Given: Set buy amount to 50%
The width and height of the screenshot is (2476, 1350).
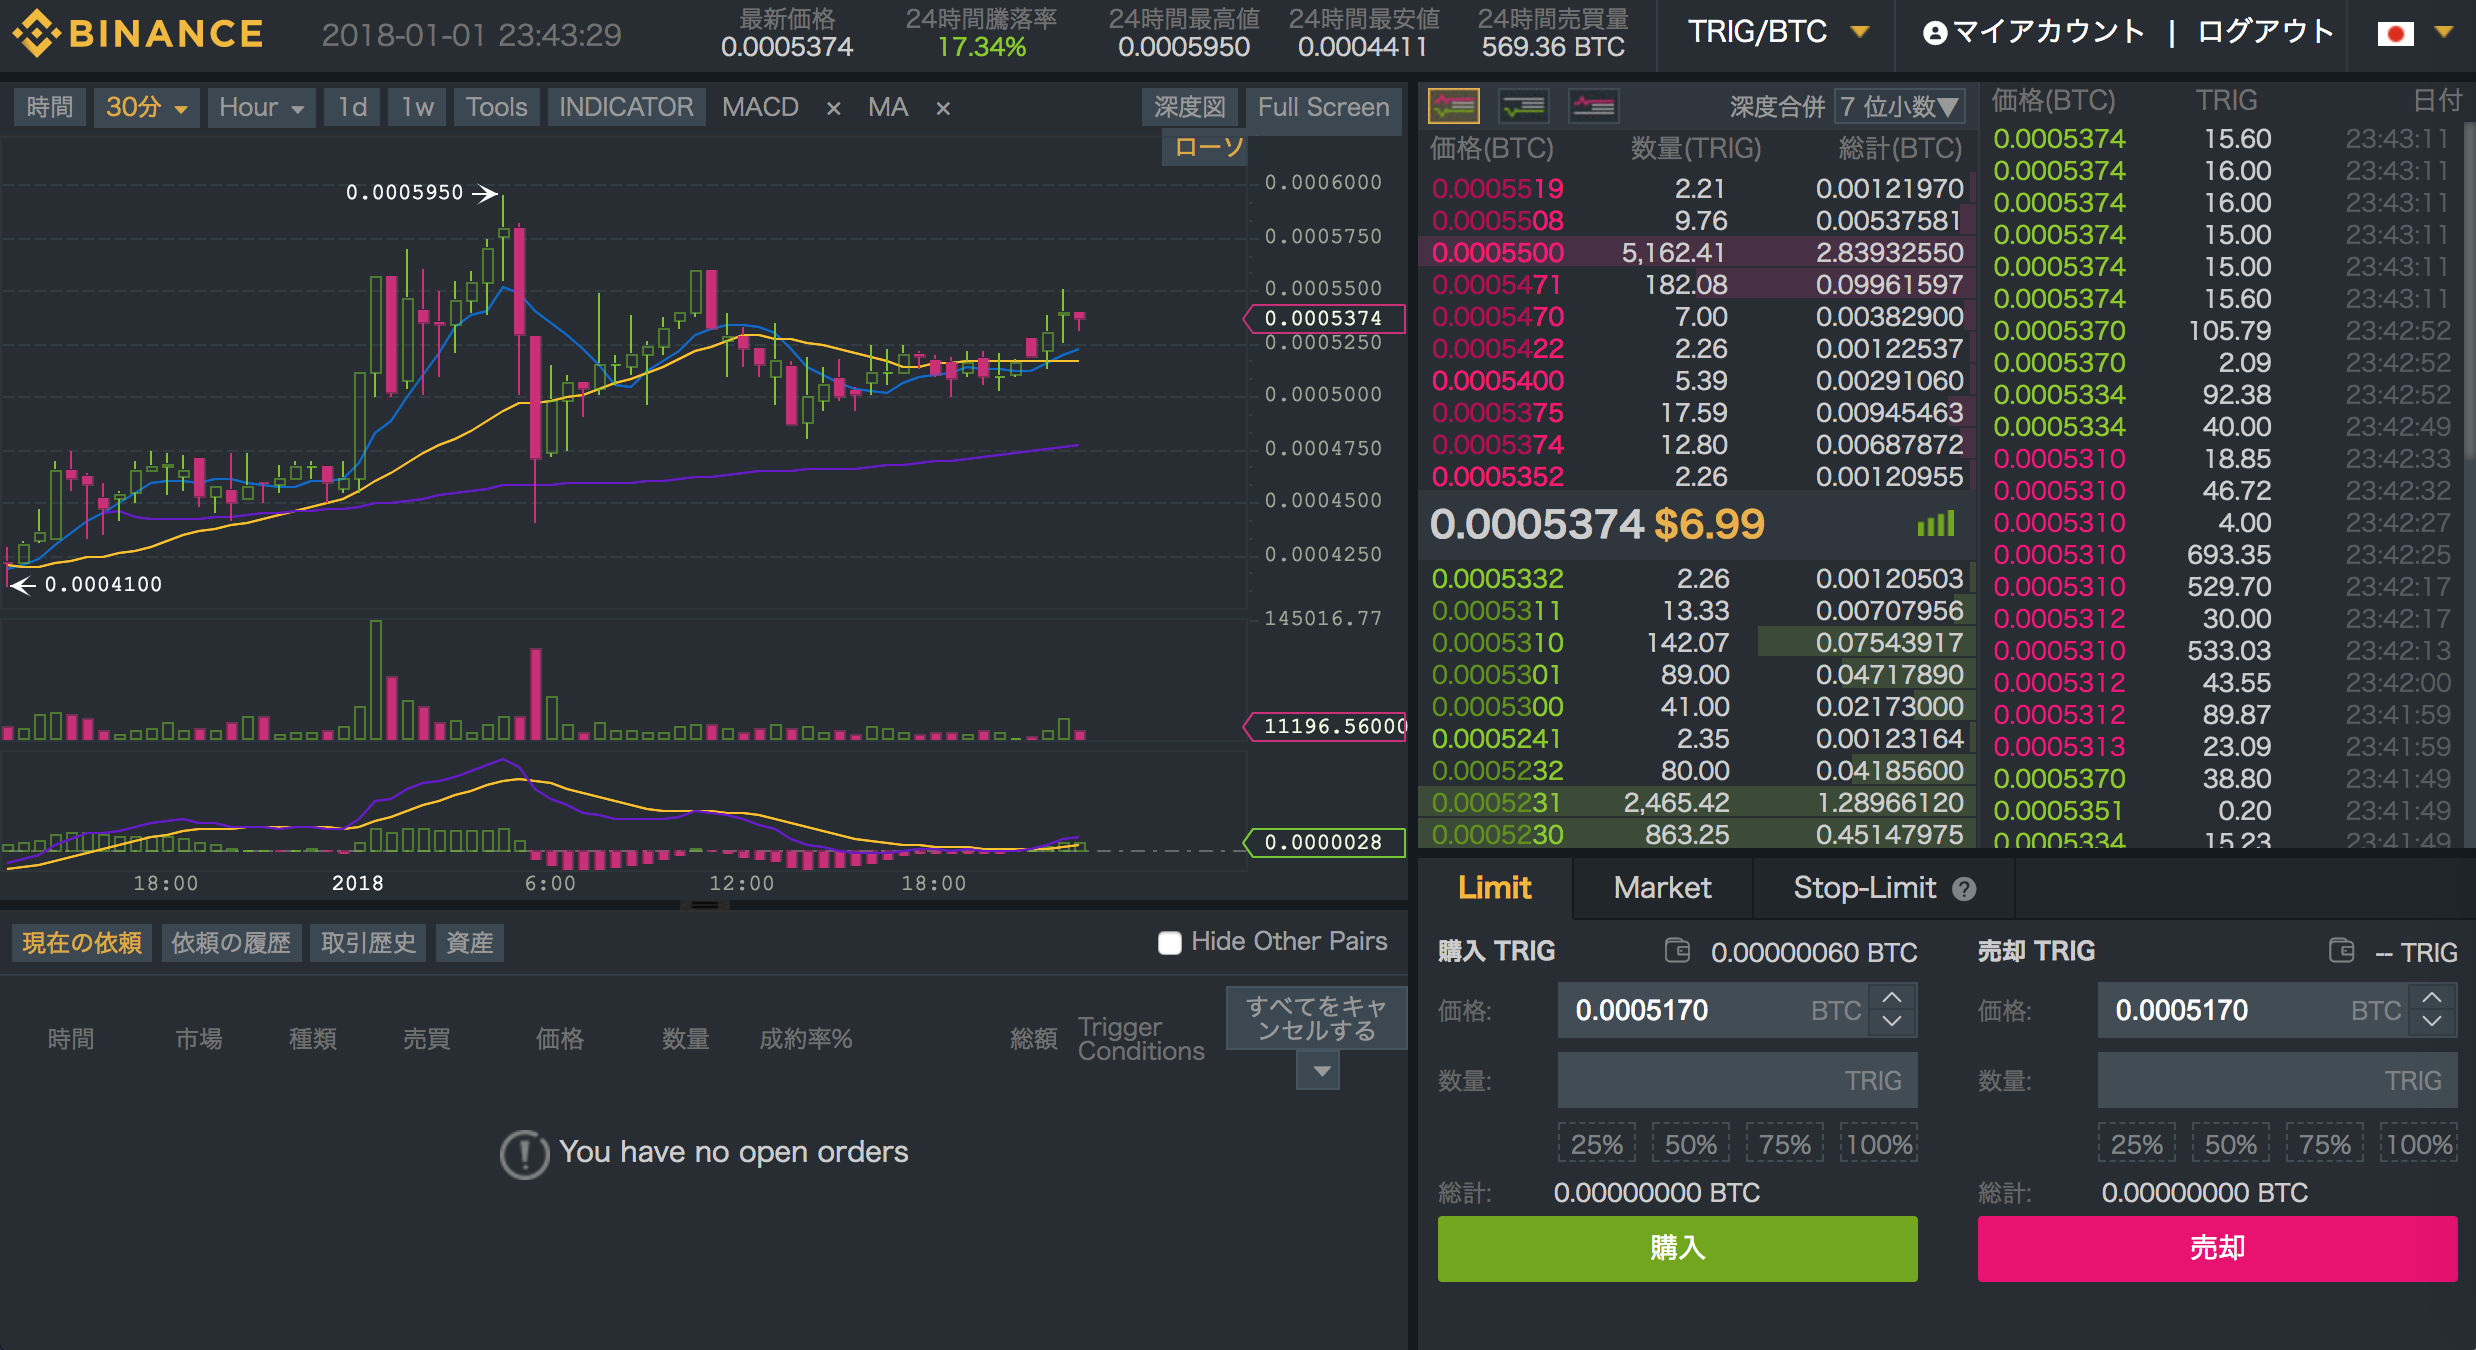Looking at the screenshot, I should (1691, 1144).
